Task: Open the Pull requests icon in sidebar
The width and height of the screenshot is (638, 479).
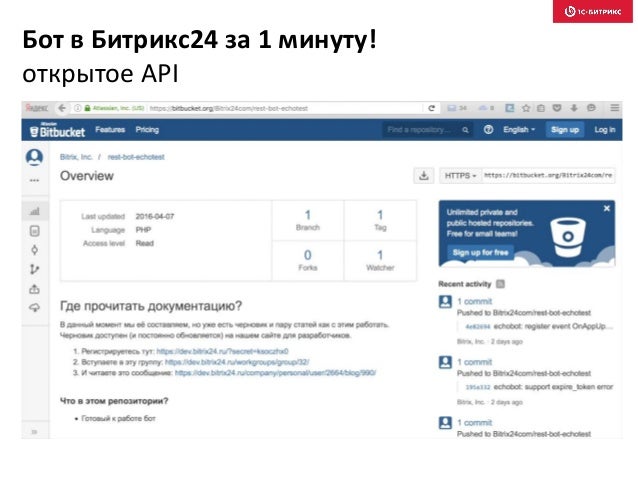Action: coord(35,289)
